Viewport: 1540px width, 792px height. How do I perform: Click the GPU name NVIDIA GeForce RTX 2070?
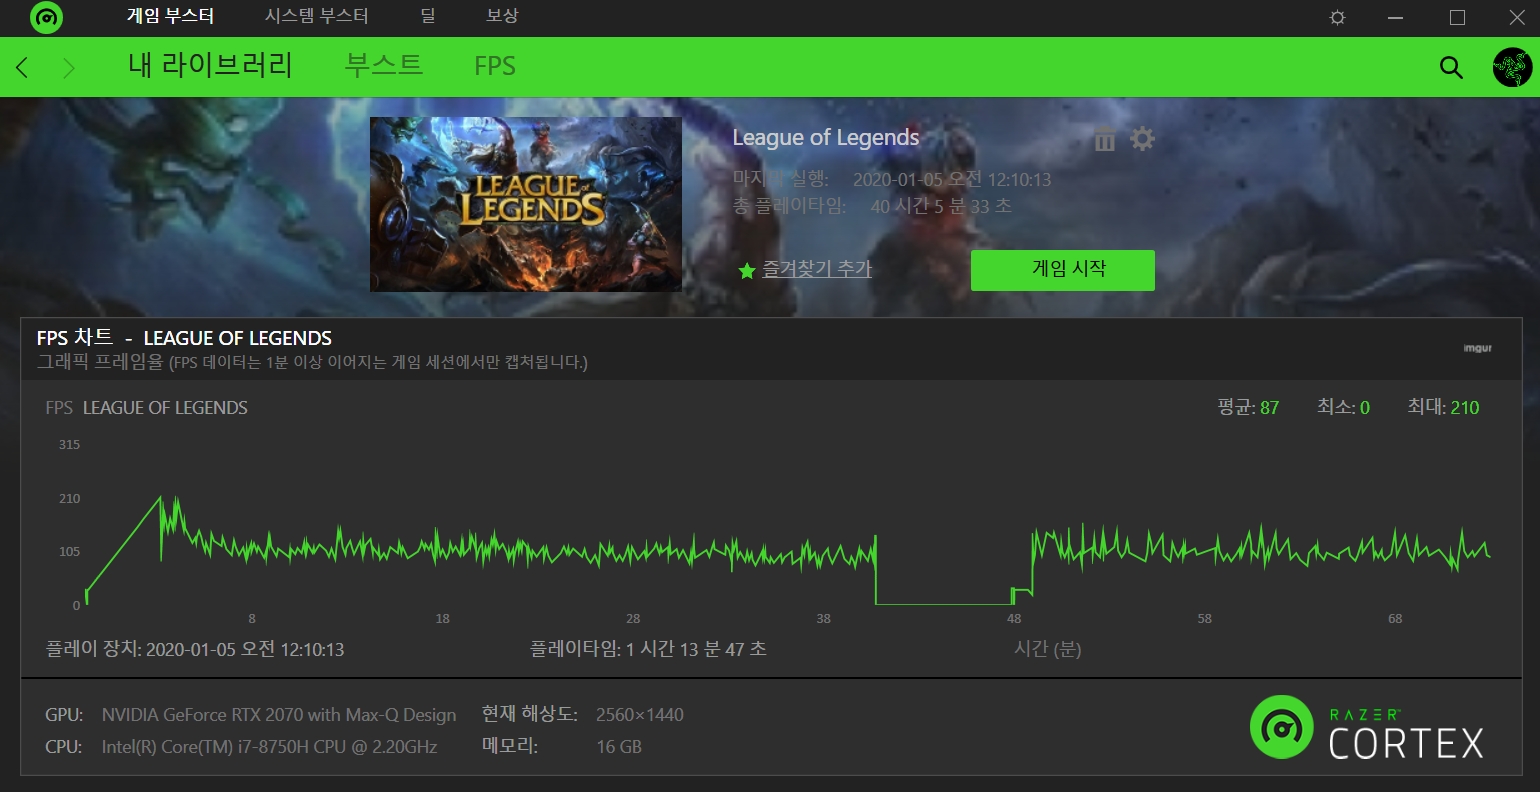click(x=279, y=715)
